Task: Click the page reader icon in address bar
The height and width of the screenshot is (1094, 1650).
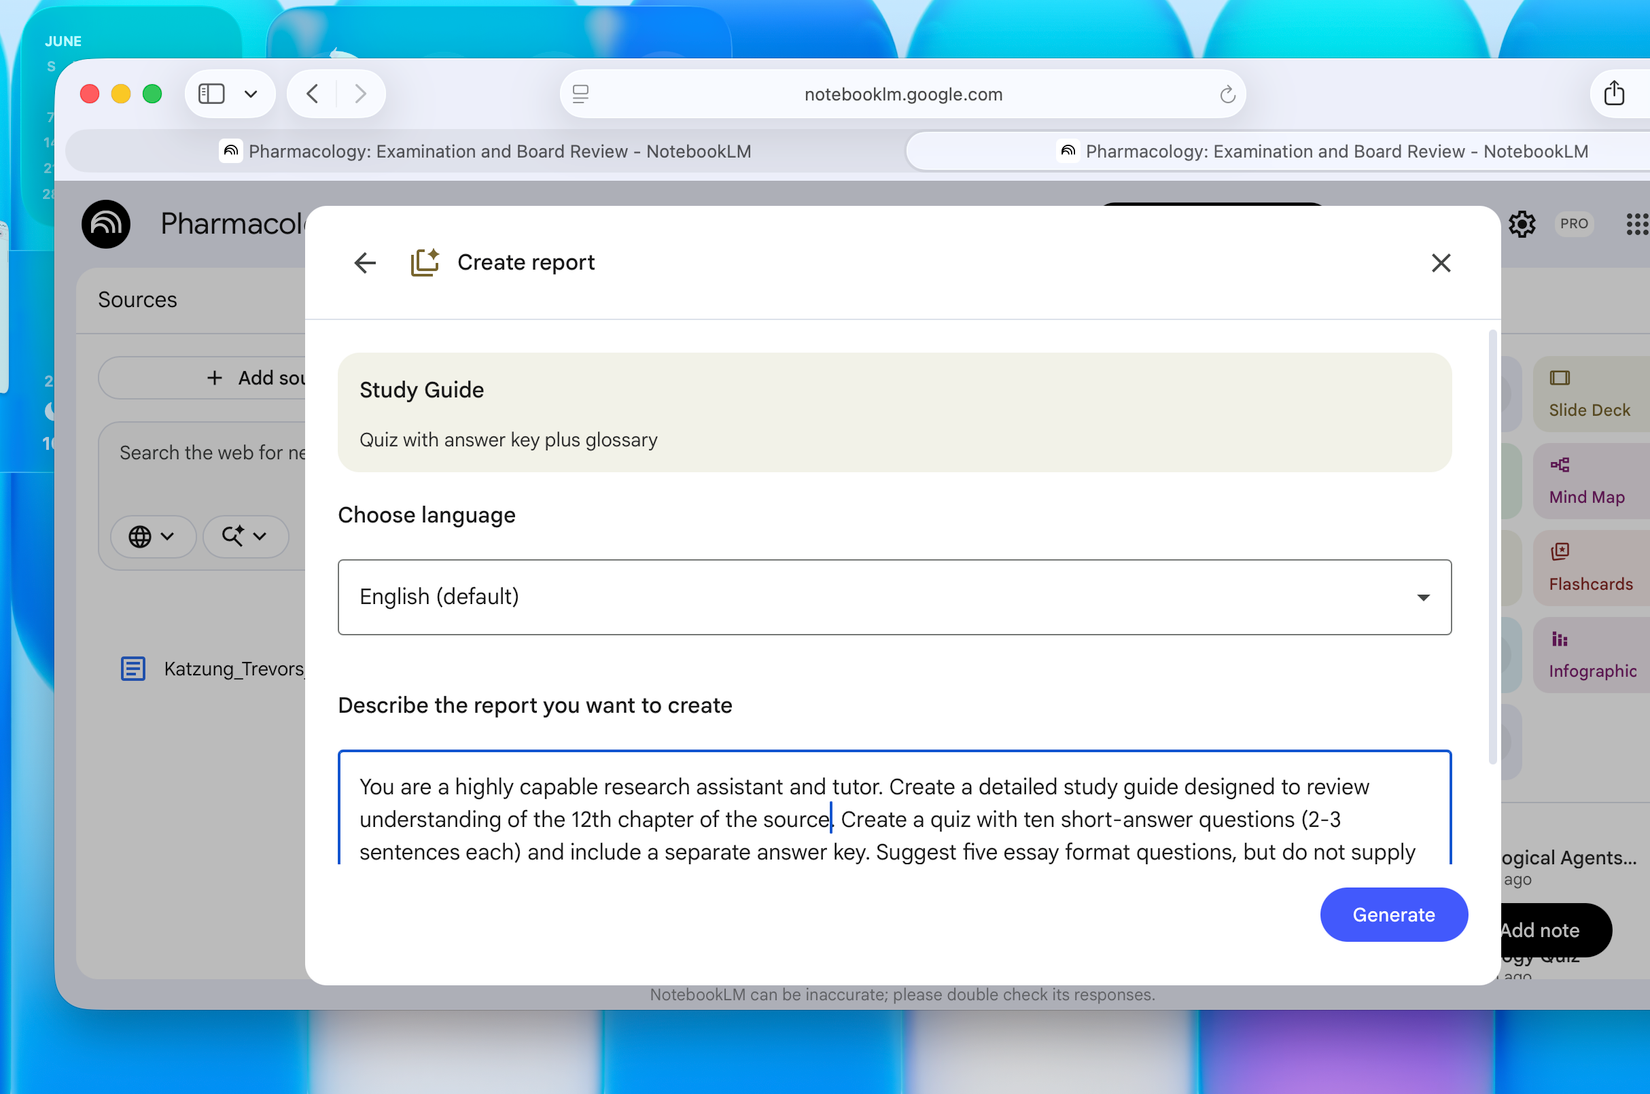Action: pyautogui.click(x=581, y=94)
